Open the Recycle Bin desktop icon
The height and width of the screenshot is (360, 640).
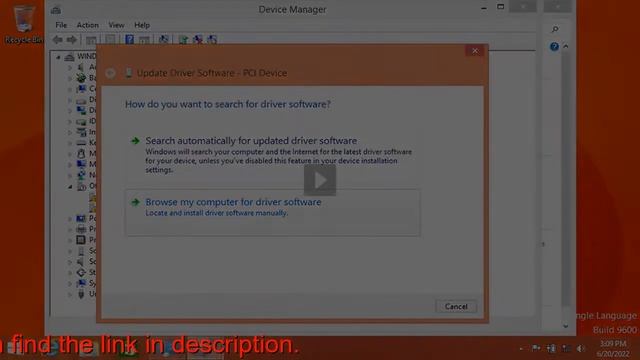(23, 23)
